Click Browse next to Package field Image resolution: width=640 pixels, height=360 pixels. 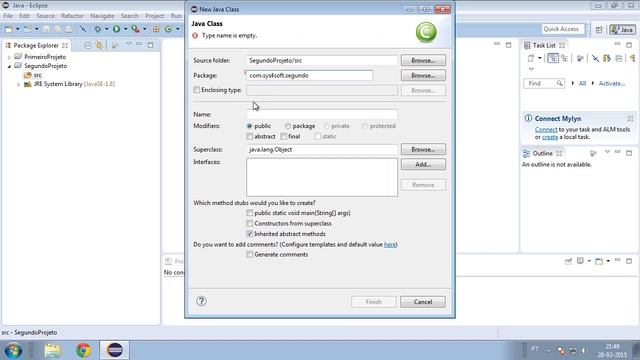(x=423, y=76)
